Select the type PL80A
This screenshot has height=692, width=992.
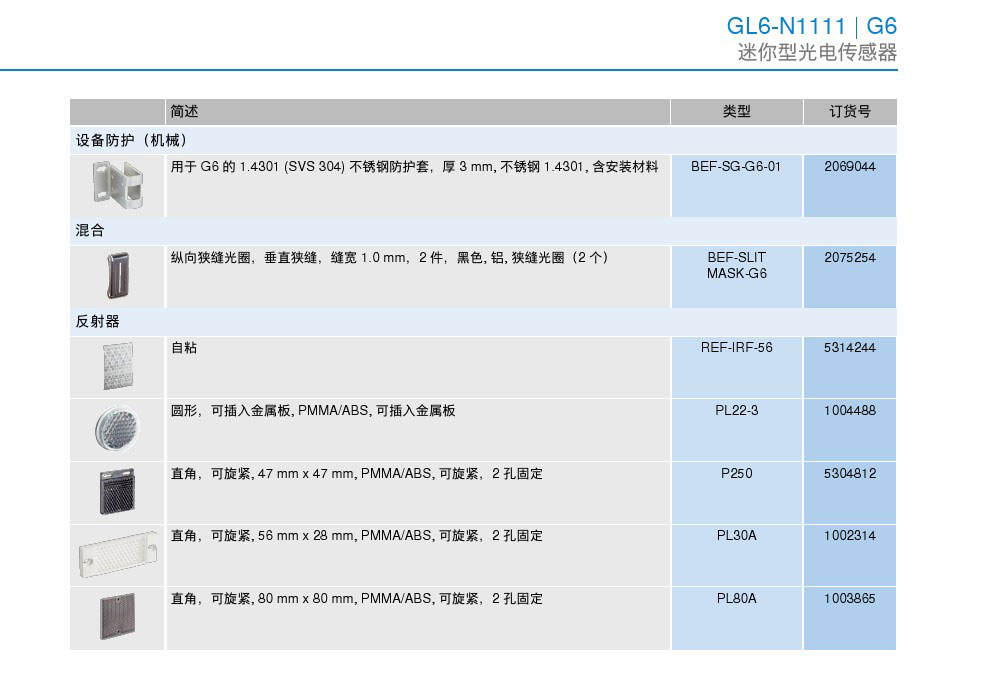pos(736,598)
